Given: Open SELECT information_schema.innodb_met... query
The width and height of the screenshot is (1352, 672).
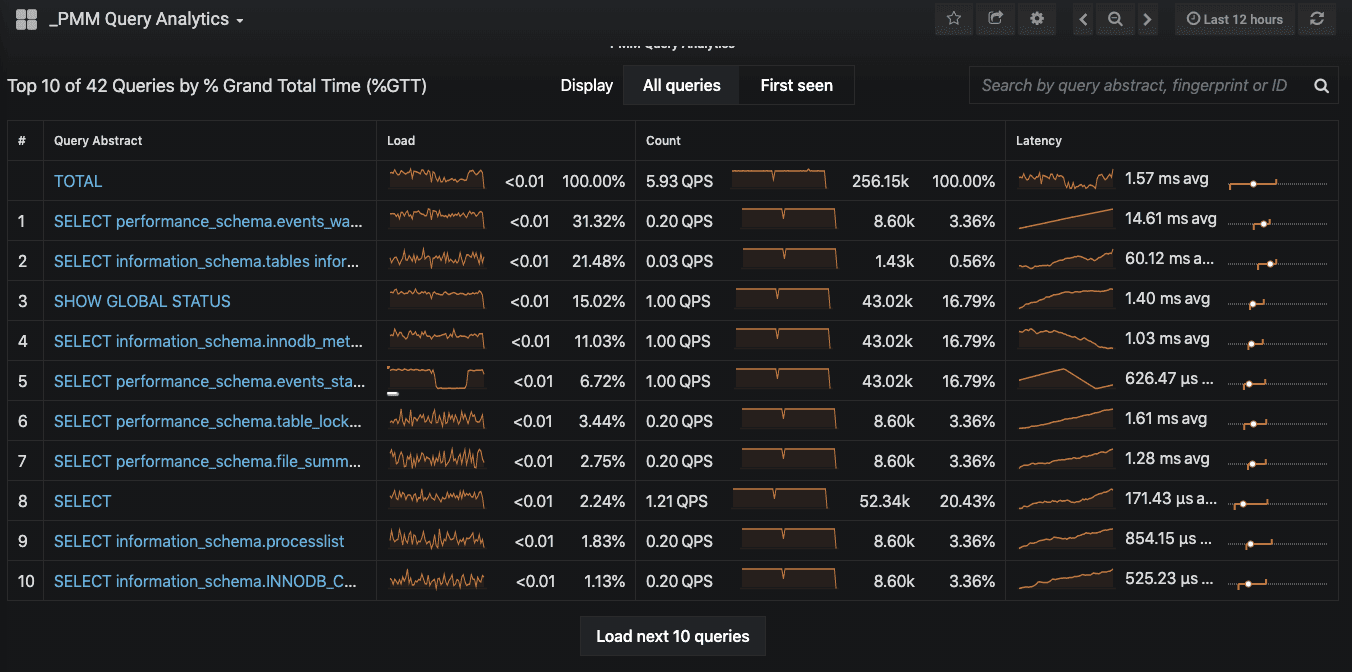Looking at the screenshot, I should tap(208, 341).
